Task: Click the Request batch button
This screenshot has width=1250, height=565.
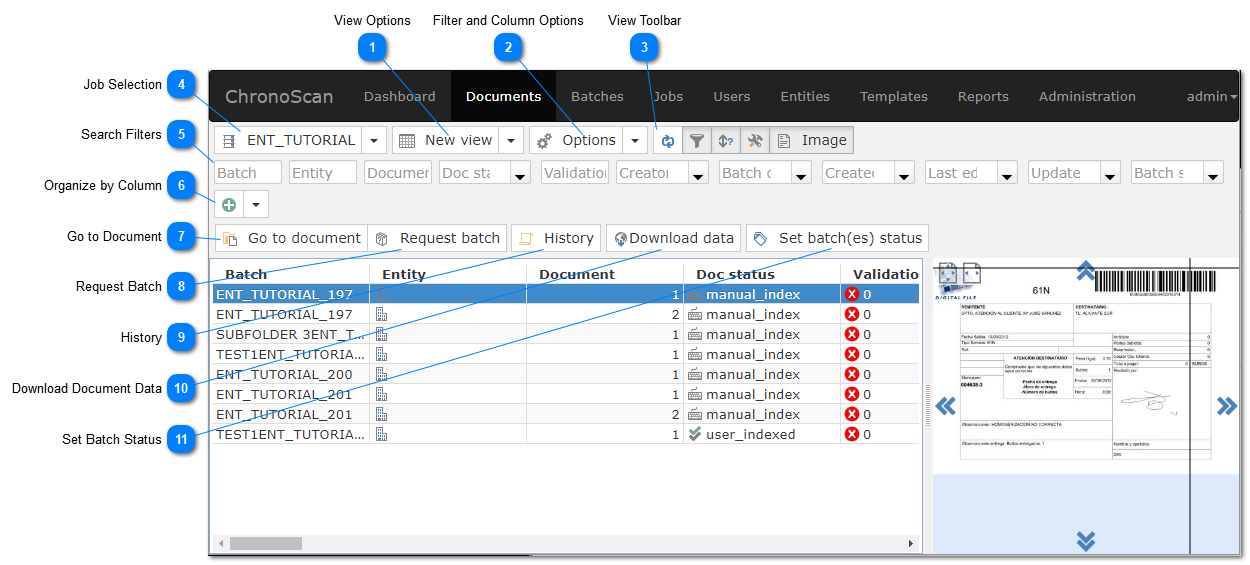Action: [437, 238]
